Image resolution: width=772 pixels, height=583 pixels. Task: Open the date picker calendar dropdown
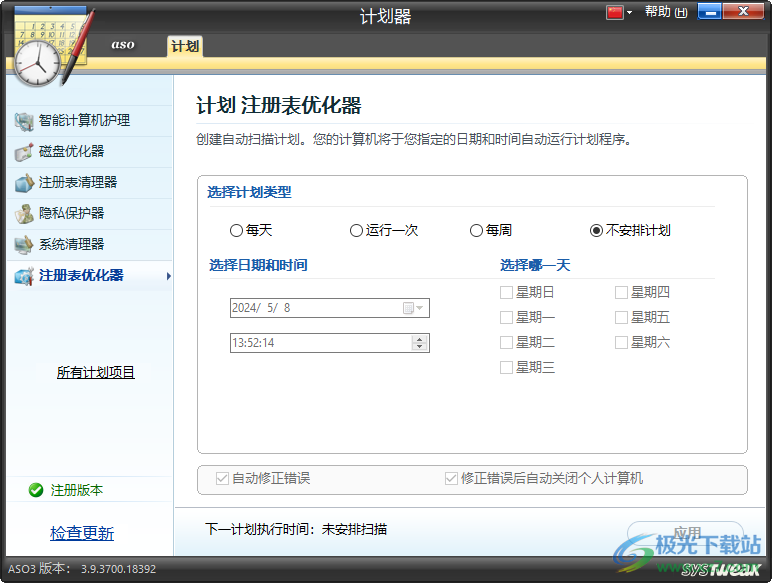point(413,308)
